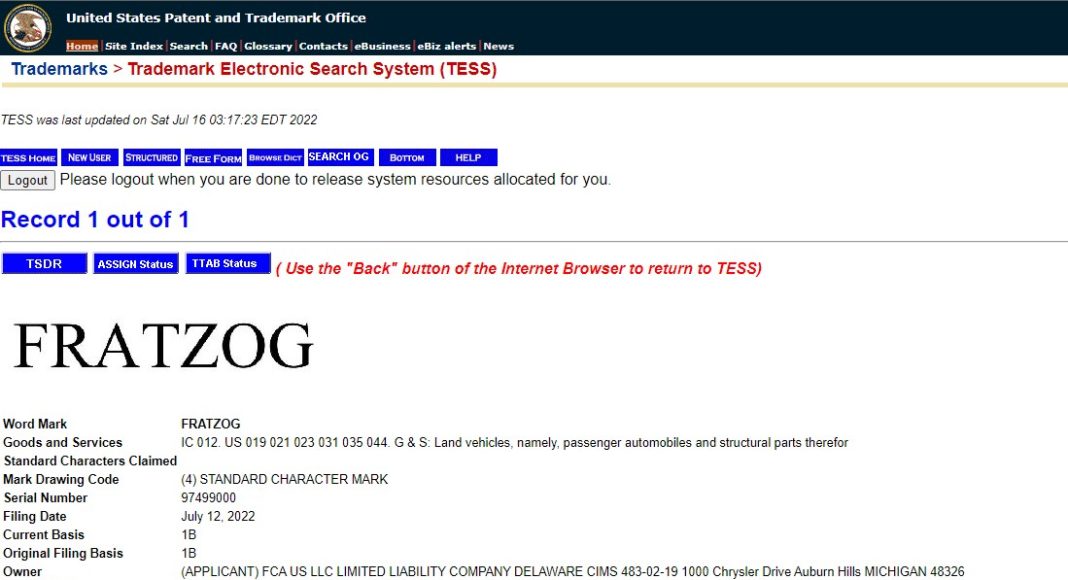This screenshot has height=580, width=1068.
Task: Open the TSDR status button
Action: [44, 264]
